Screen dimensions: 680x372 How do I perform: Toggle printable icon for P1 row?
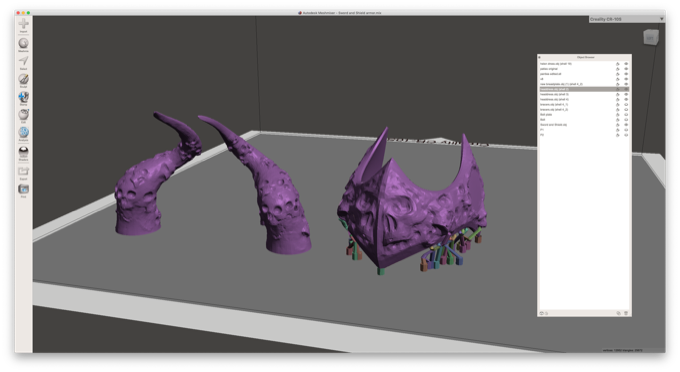618,130
